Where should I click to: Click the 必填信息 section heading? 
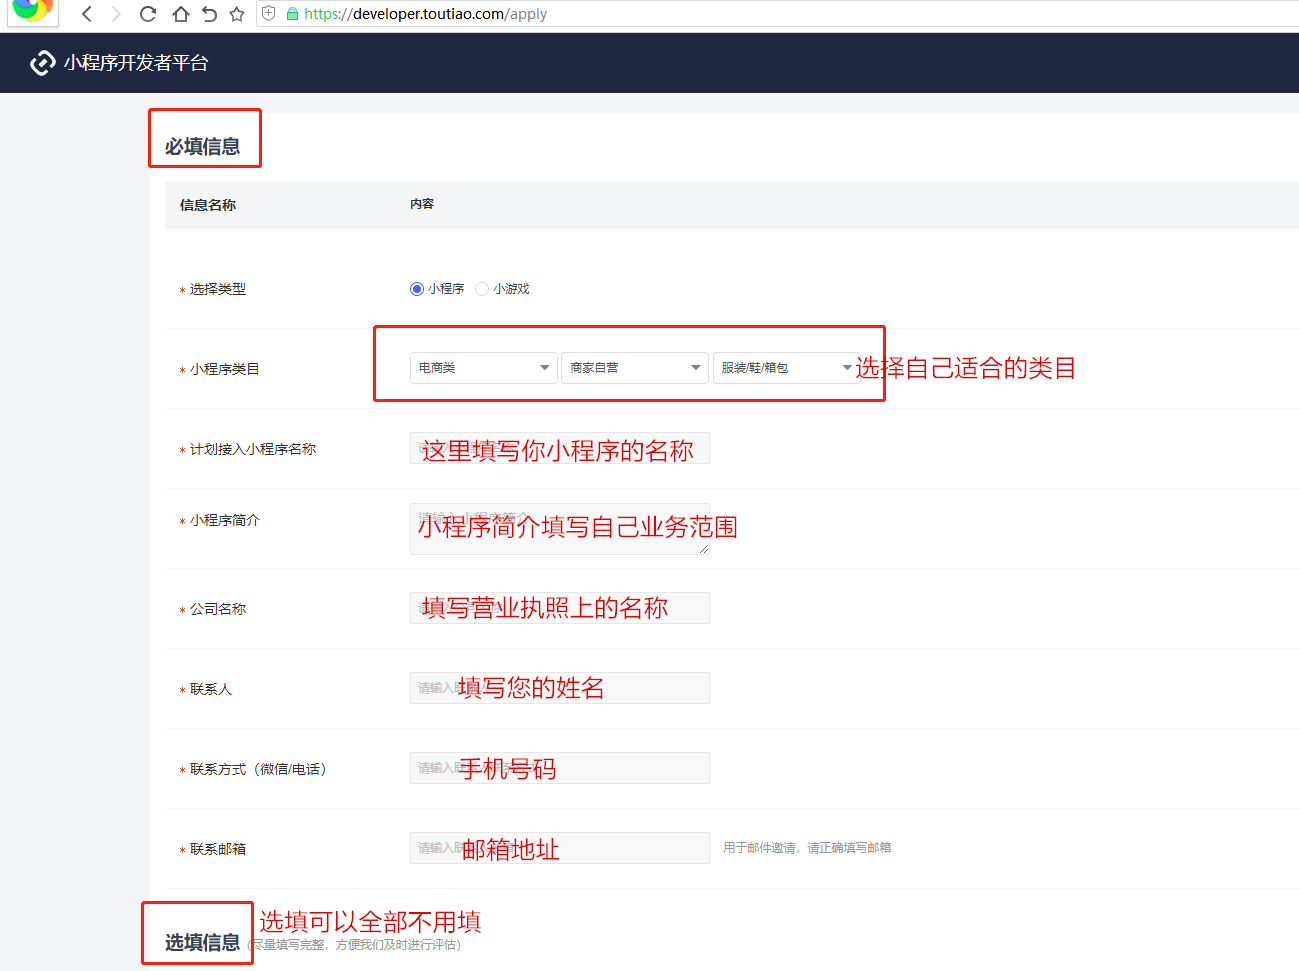[203, 147]
